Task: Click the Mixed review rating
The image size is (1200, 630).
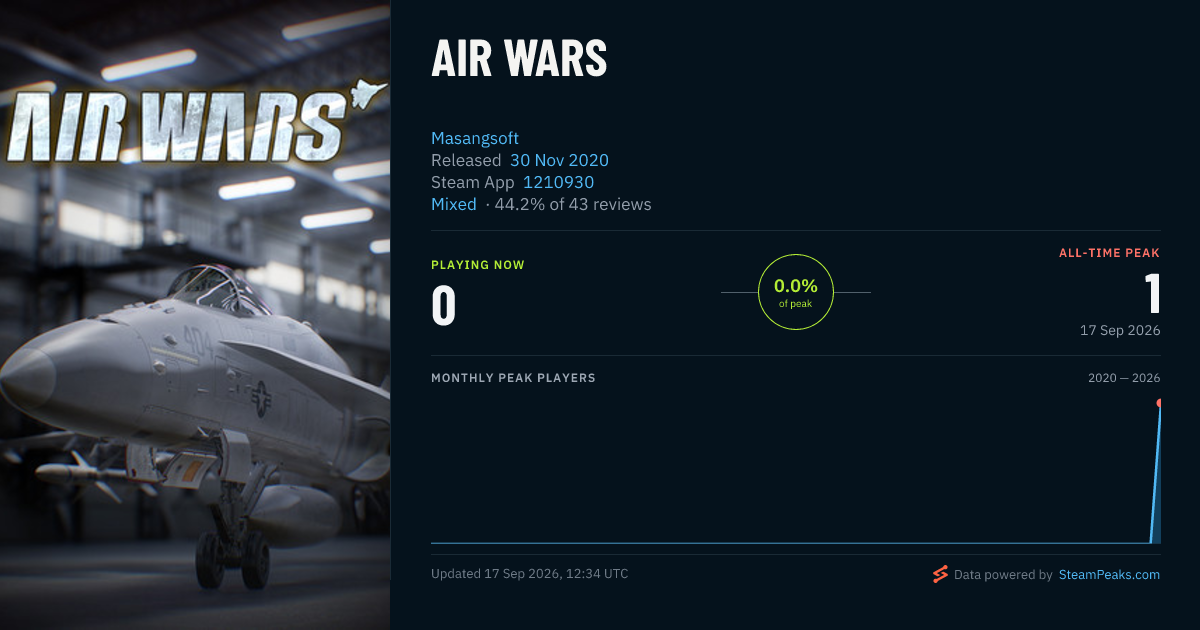Action: coord(454,204)
